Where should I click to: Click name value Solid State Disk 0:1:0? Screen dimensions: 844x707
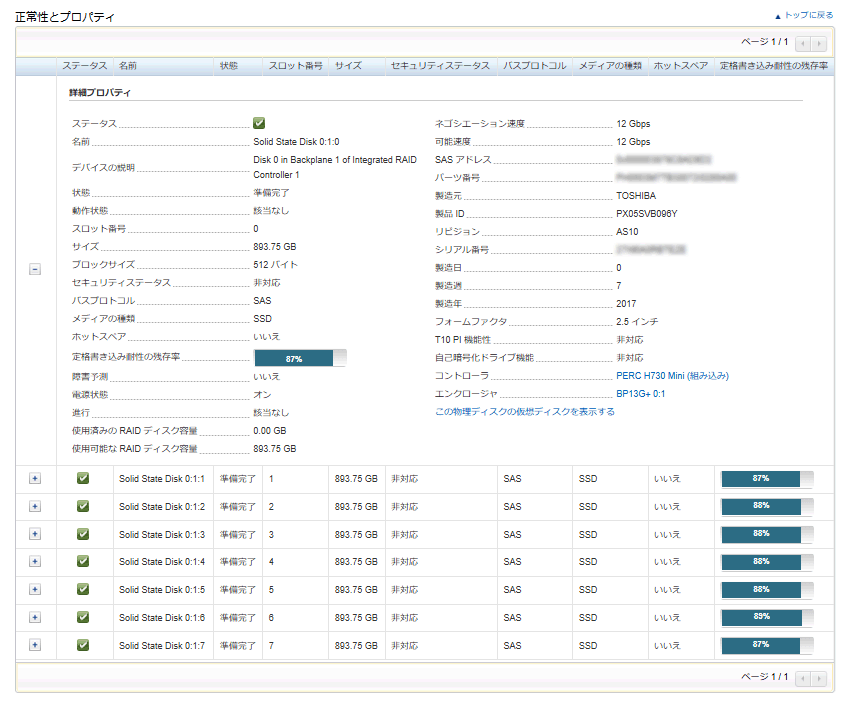point(296,142)
